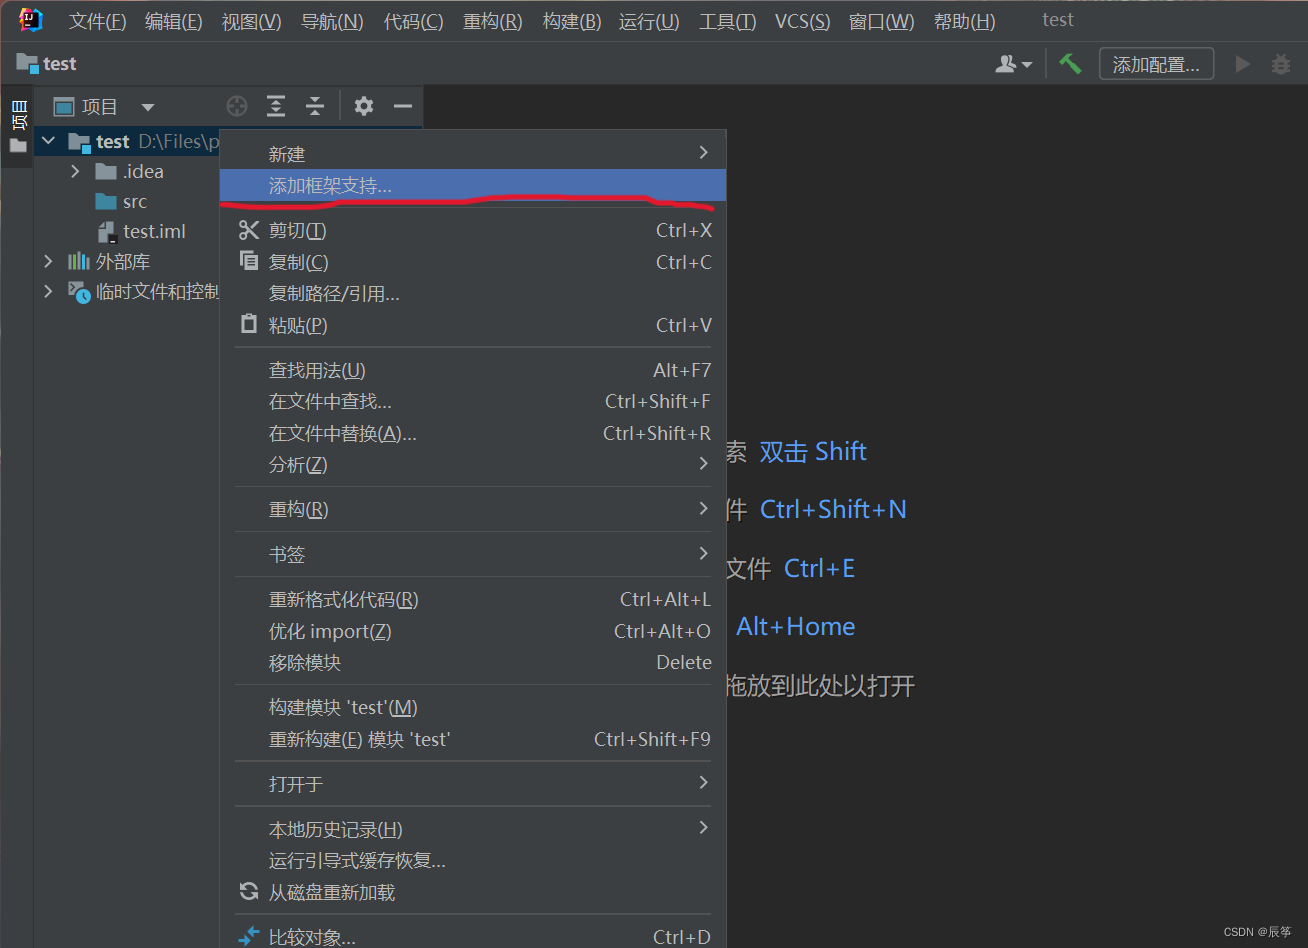The image size is (1308, 948).
Task: Click the compare objects icon
Action: 249,936
